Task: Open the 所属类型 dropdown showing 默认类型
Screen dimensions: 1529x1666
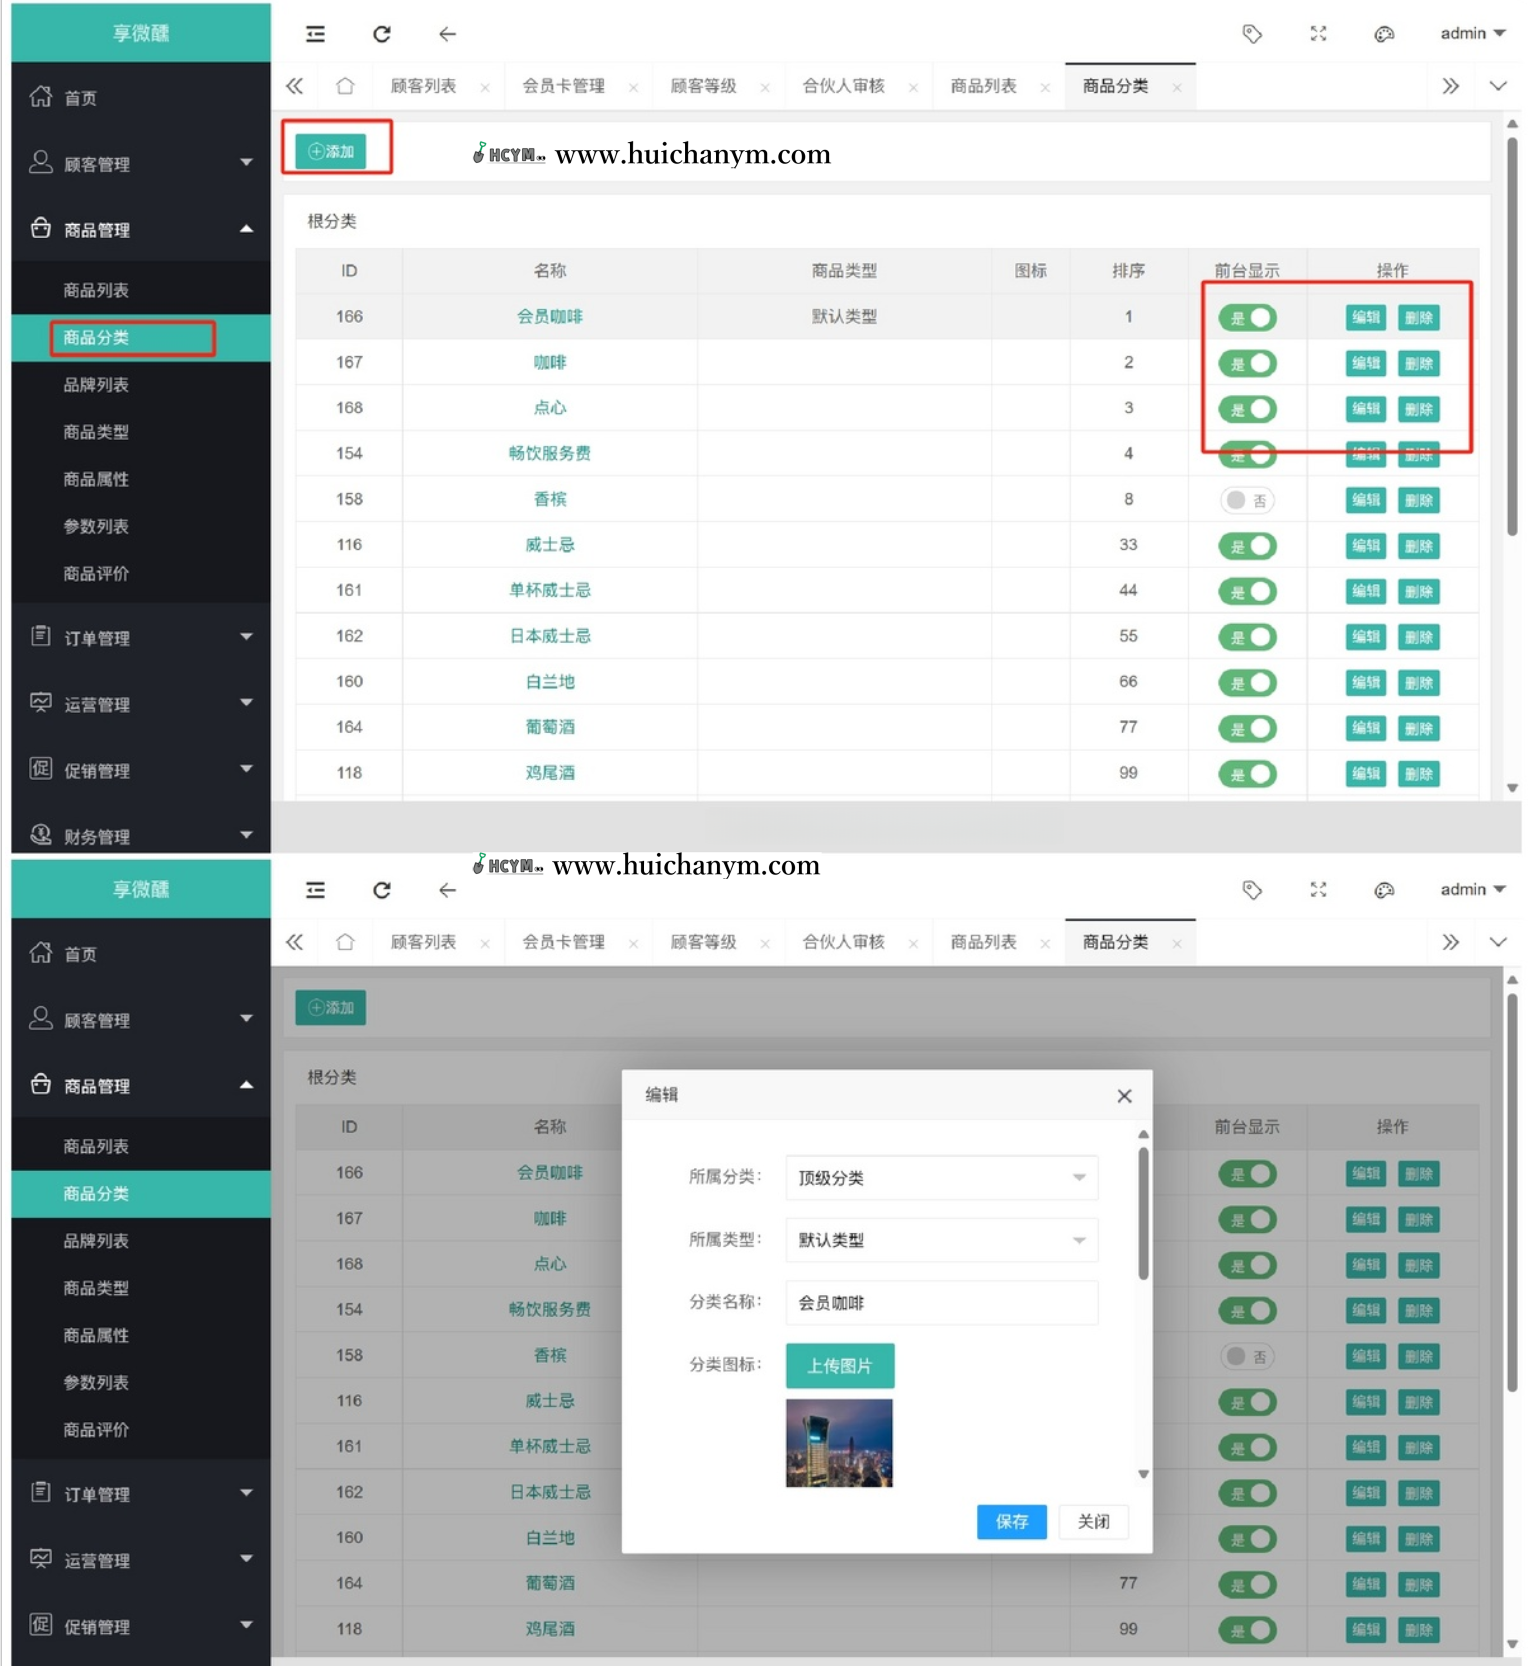Action: (x=941, y=1240)
